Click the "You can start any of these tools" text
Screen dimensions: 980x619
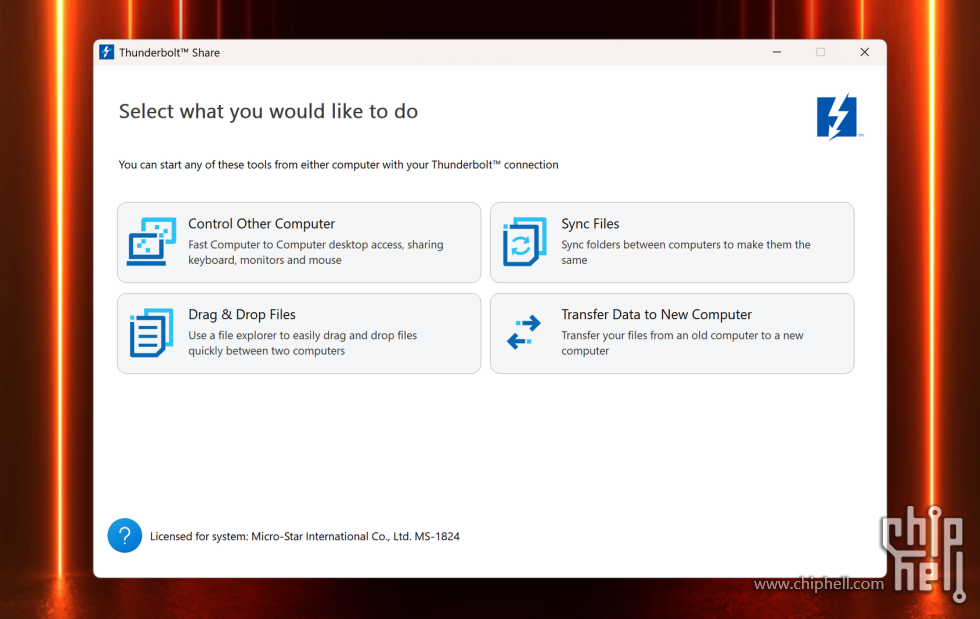click(338, 164)
